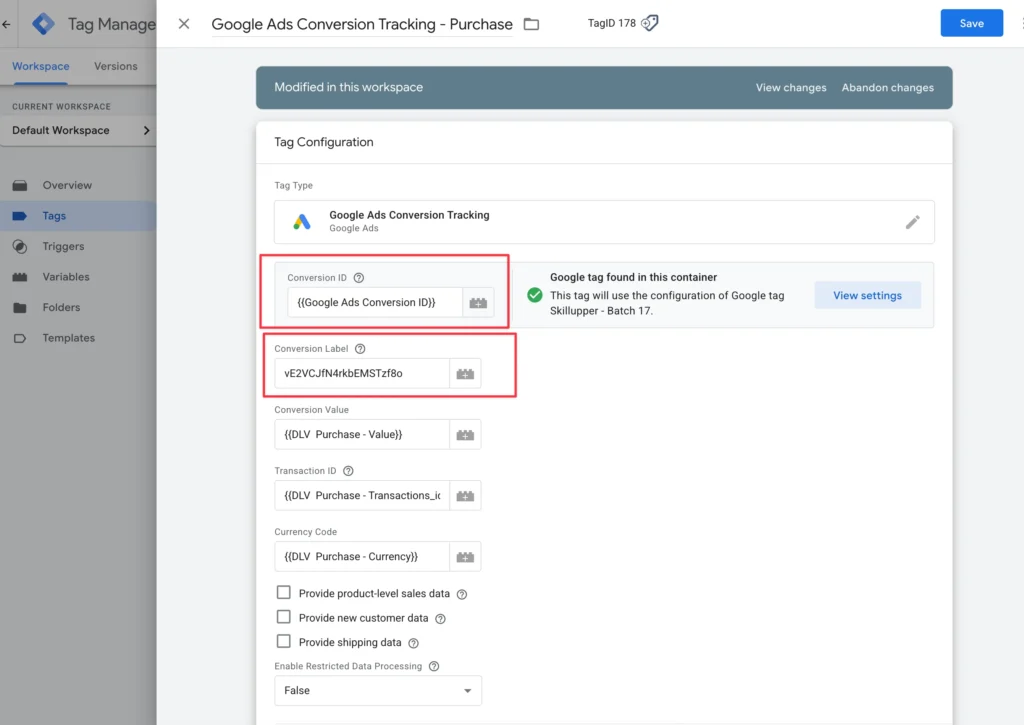The height and width of the screenshot is (725, 1024).
Task: Insert variable for Currency Code field
Action: 465,557
